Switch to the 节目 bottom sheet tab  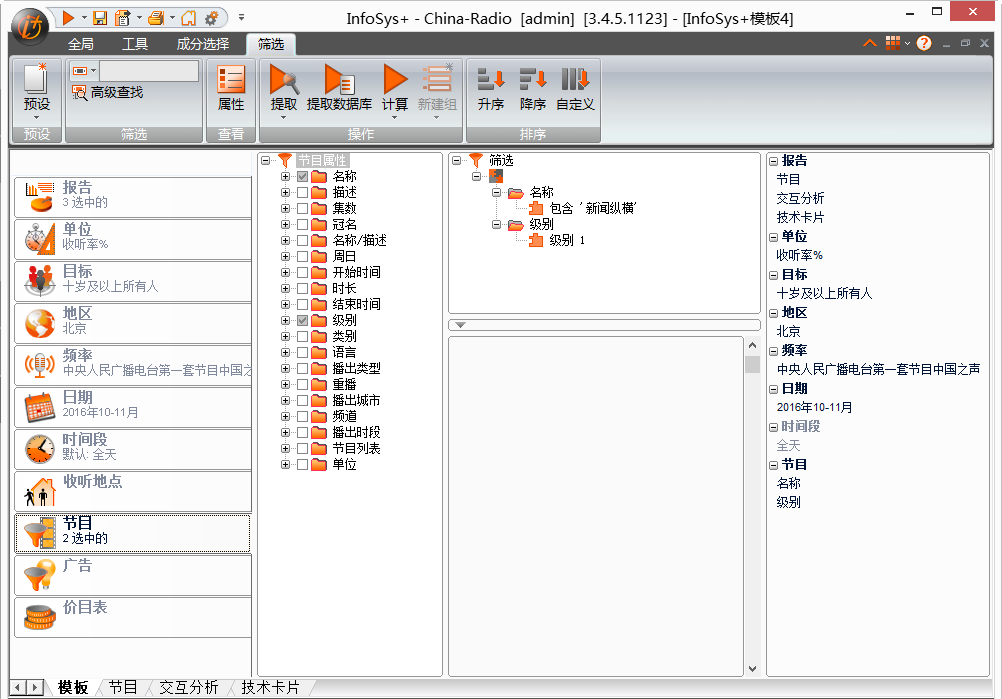(123, 687)
